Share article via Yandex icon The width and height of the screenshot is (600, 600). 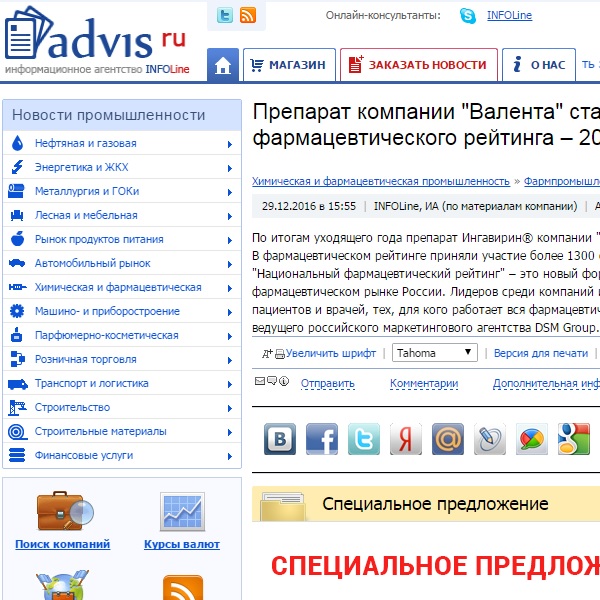click(x=406, y=439)
